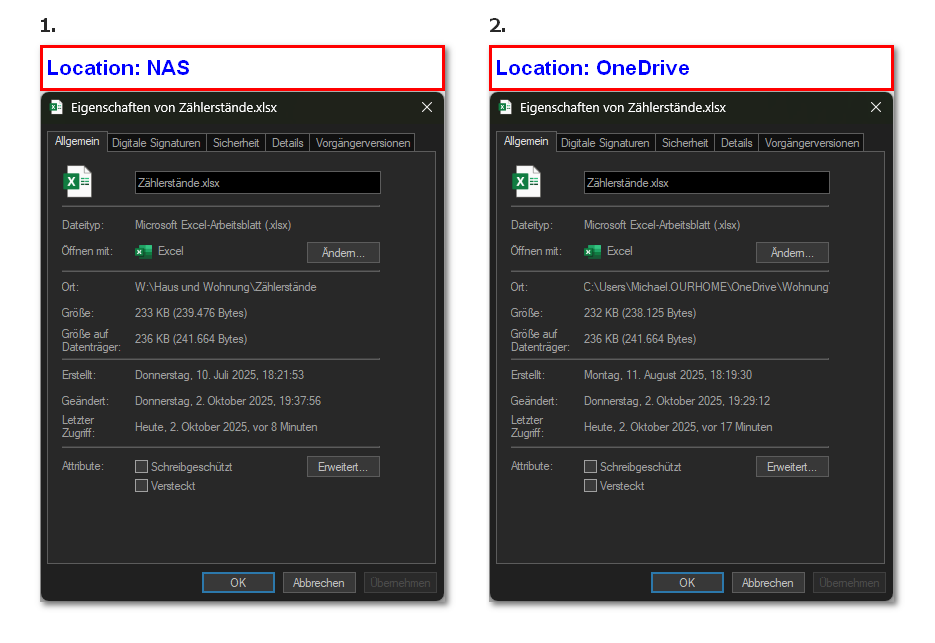Viewport: 935px width, 643px height.
Task: Close the OneDrive properties dialog with the X
Action: click(876, 107)
